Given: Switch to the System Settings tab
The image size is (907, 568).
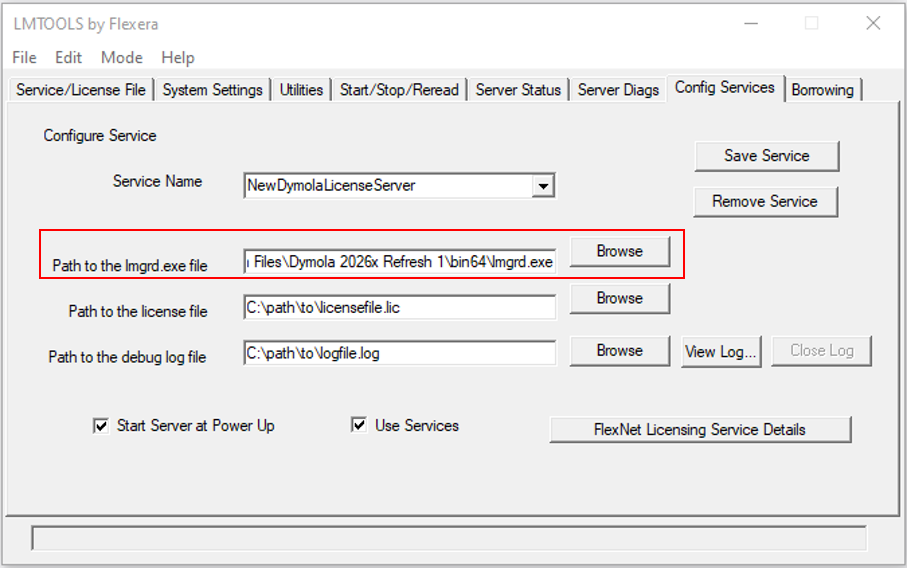Looking at the screenshot, I should (212, 90).
